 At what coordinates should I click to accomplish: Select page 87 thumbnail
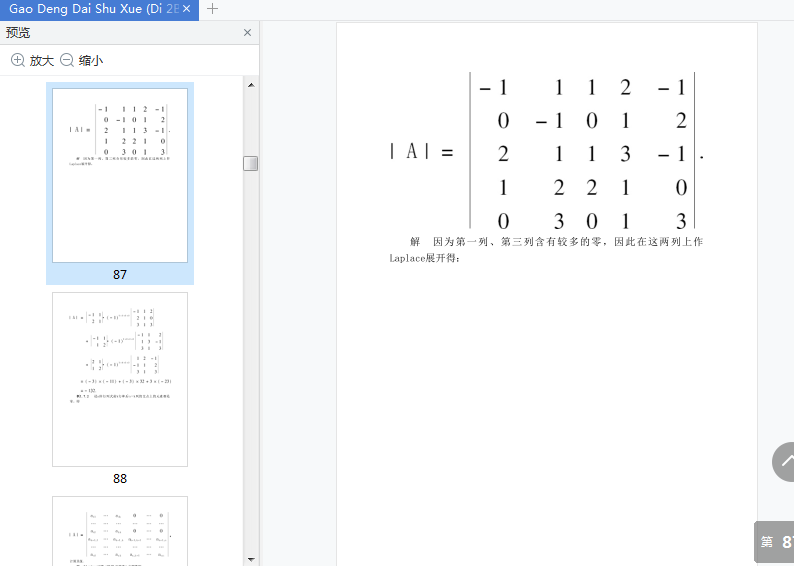120,175
